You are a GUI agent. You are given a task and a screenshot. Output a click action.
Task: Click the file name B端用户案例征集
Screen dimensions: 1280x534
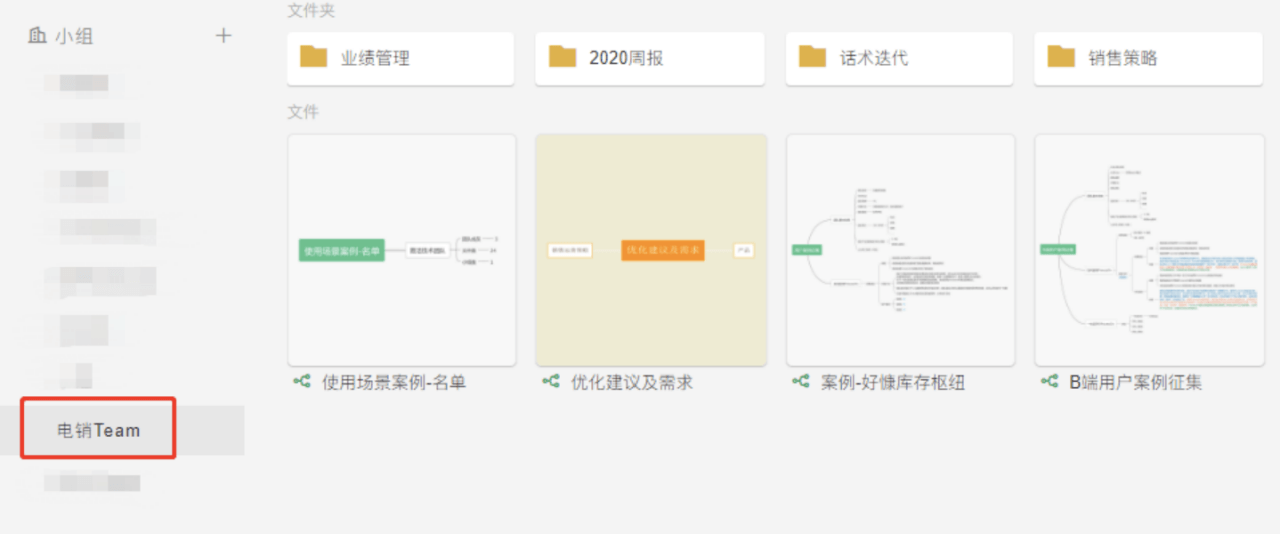coord(1136,382)
